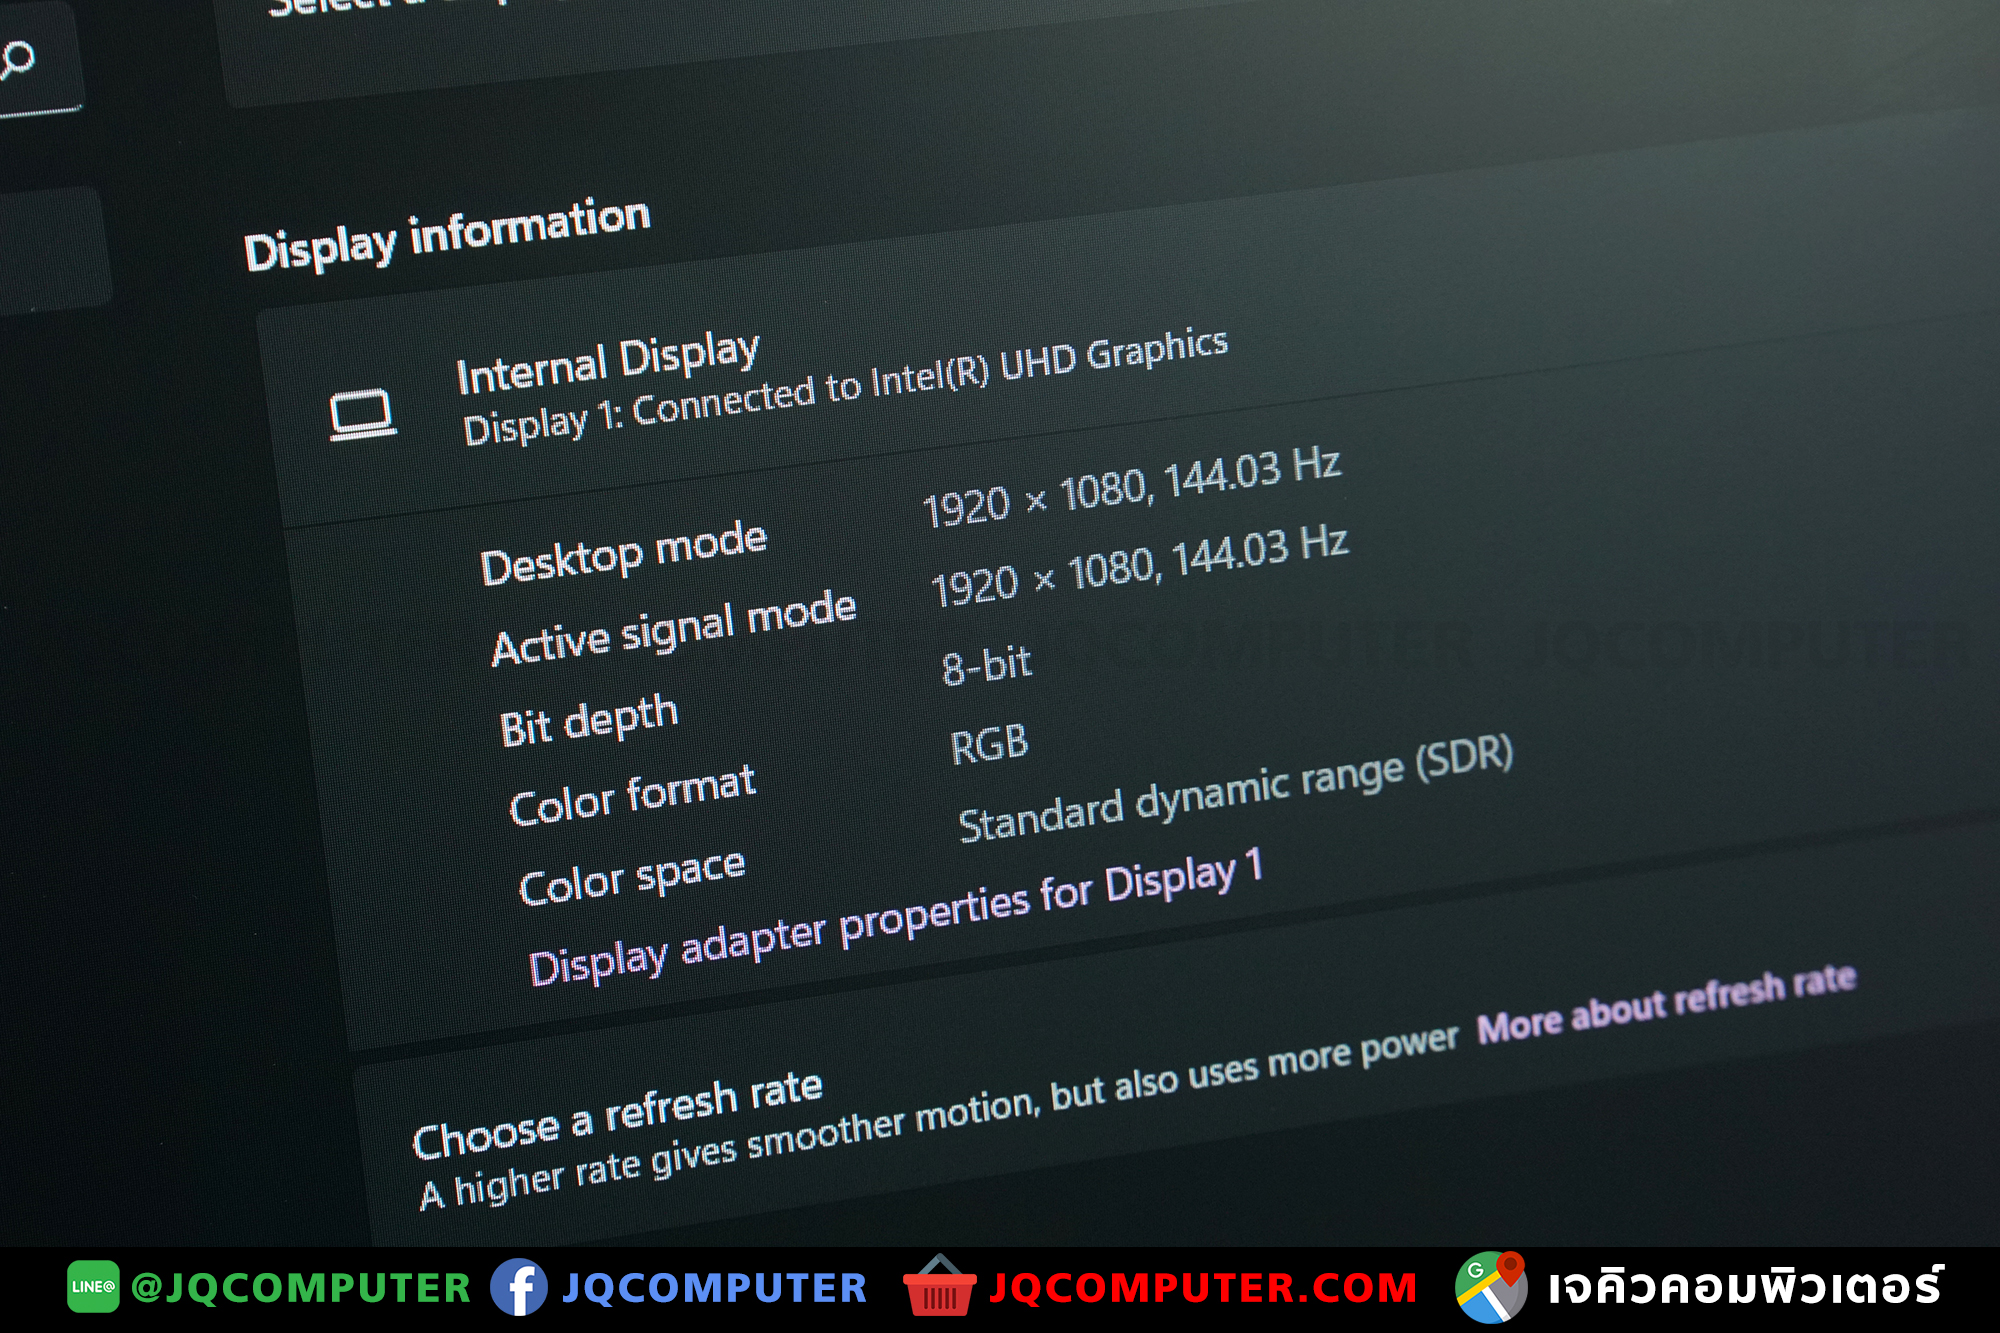Click the Facebook logo icon
2000x1333 pixels.
[519, 1287]
